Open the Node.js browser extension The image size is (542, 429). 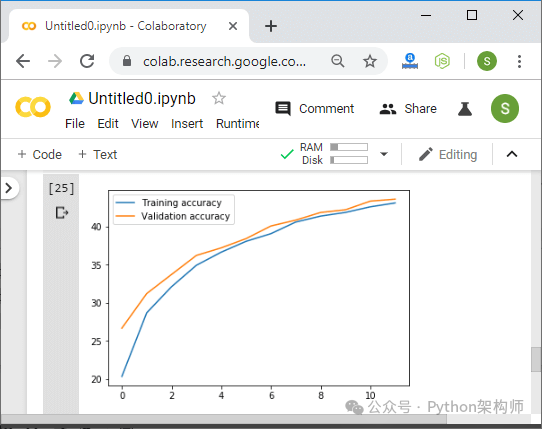tap(442, 61)
